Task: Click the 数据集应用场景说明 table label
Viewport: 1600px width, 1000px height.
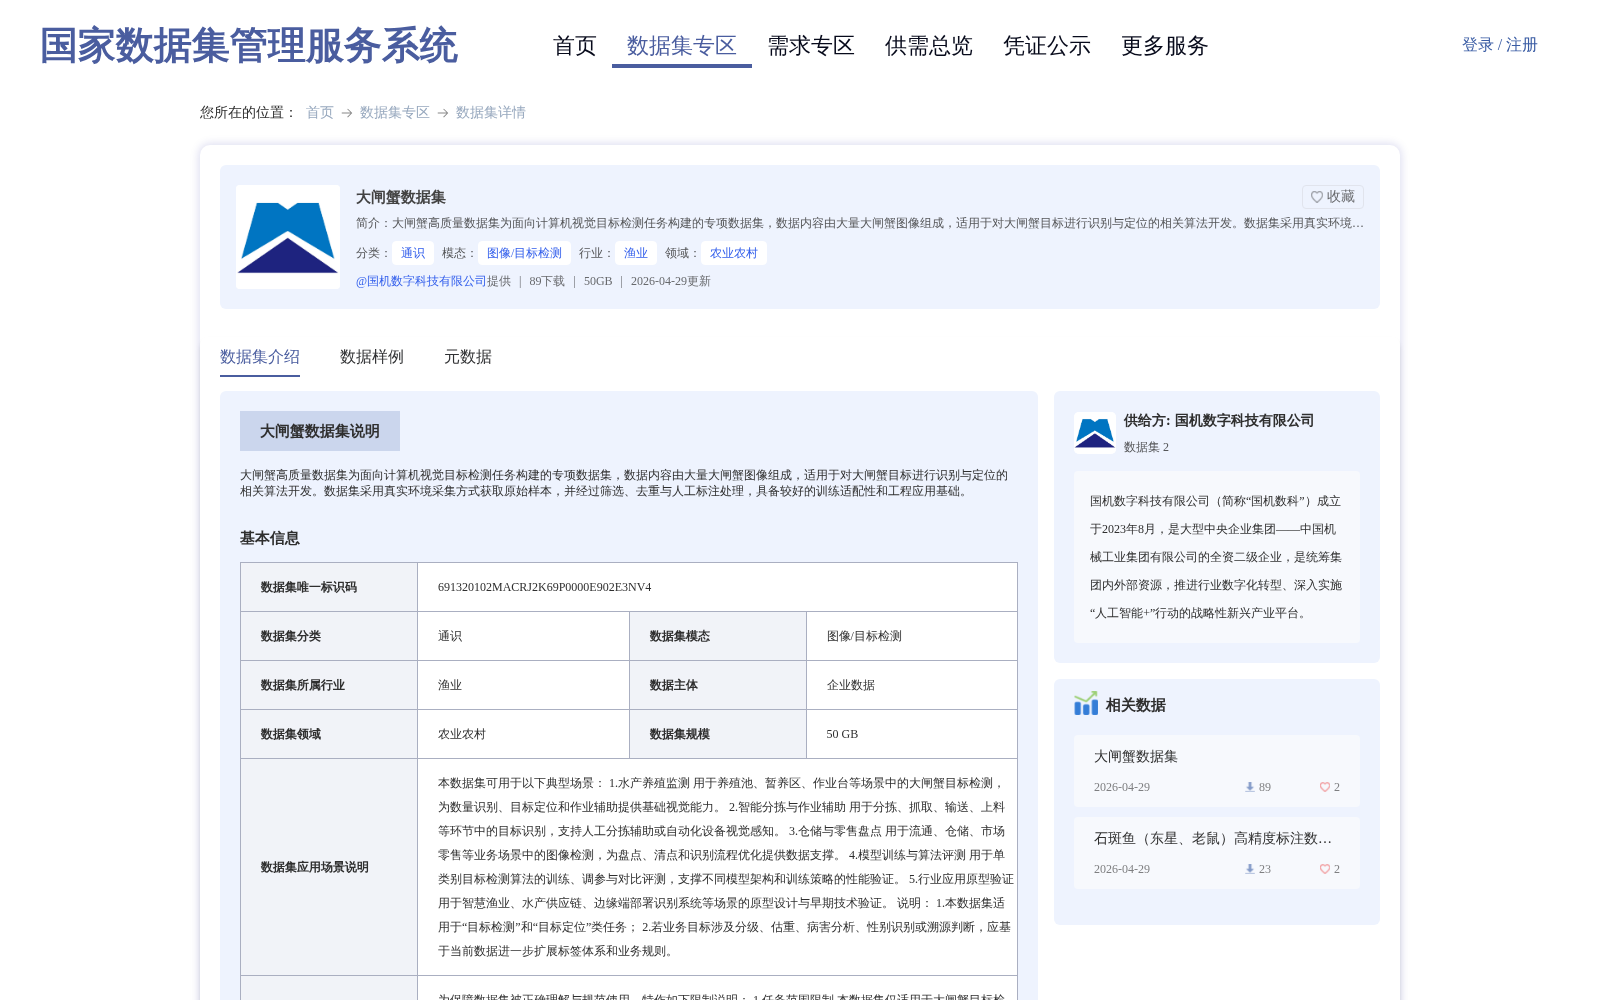Action: click(x=315, y=867)
